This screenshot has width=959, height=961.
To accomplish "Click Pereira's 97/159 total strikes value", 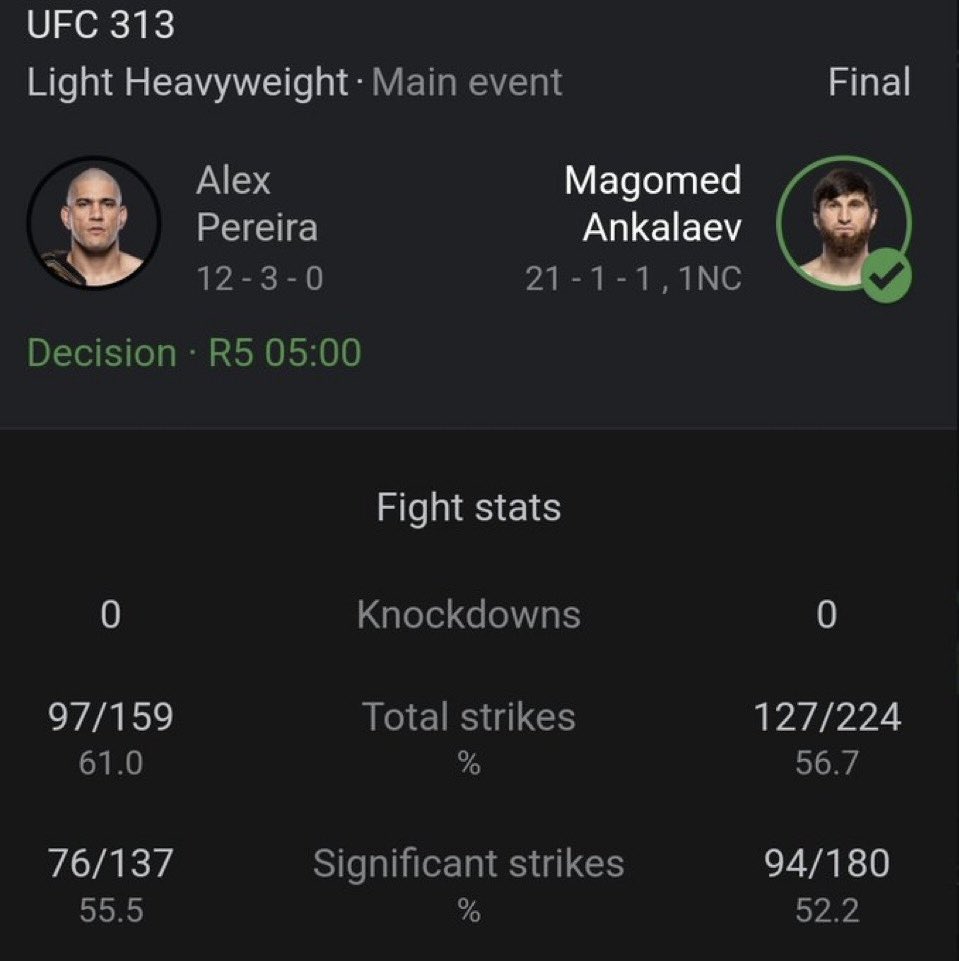I will (111, 716).
